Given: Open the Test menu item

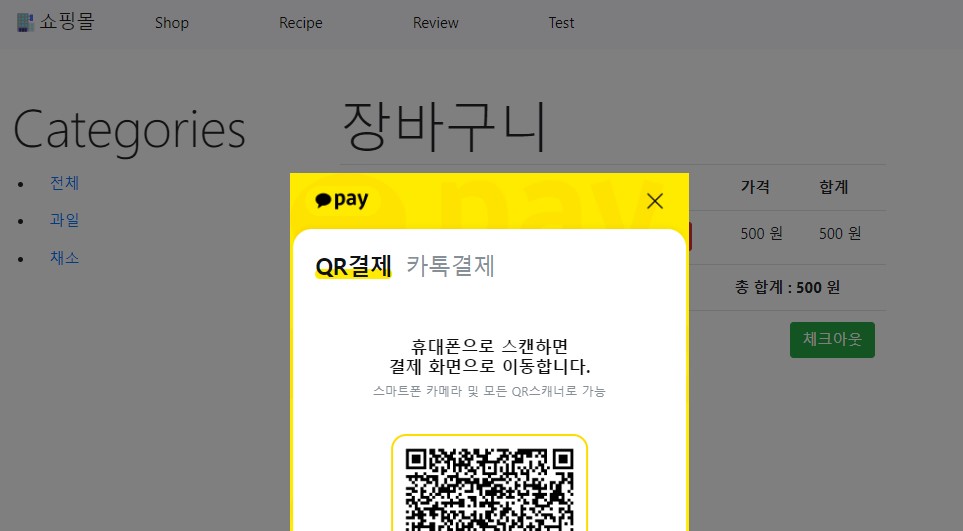Looking at the screenshot, I should (561, 23).
